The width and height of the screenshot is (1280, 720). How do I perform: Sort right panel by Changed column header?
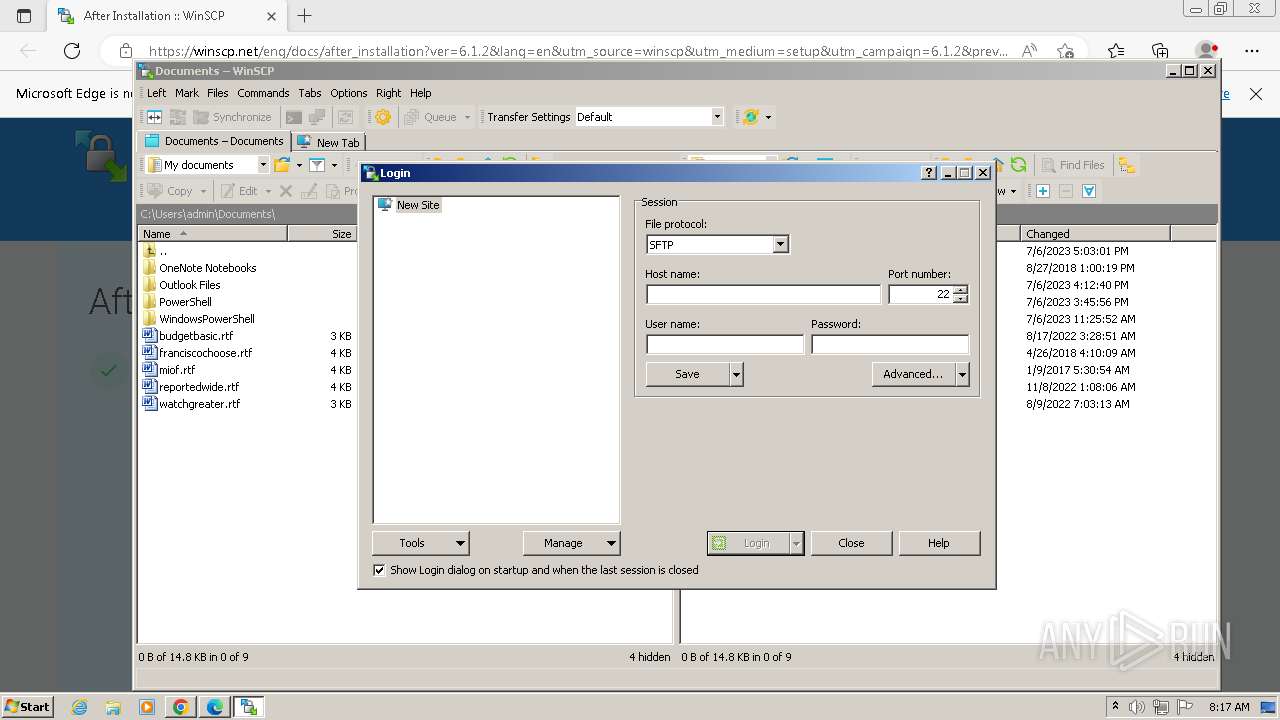1096,234
